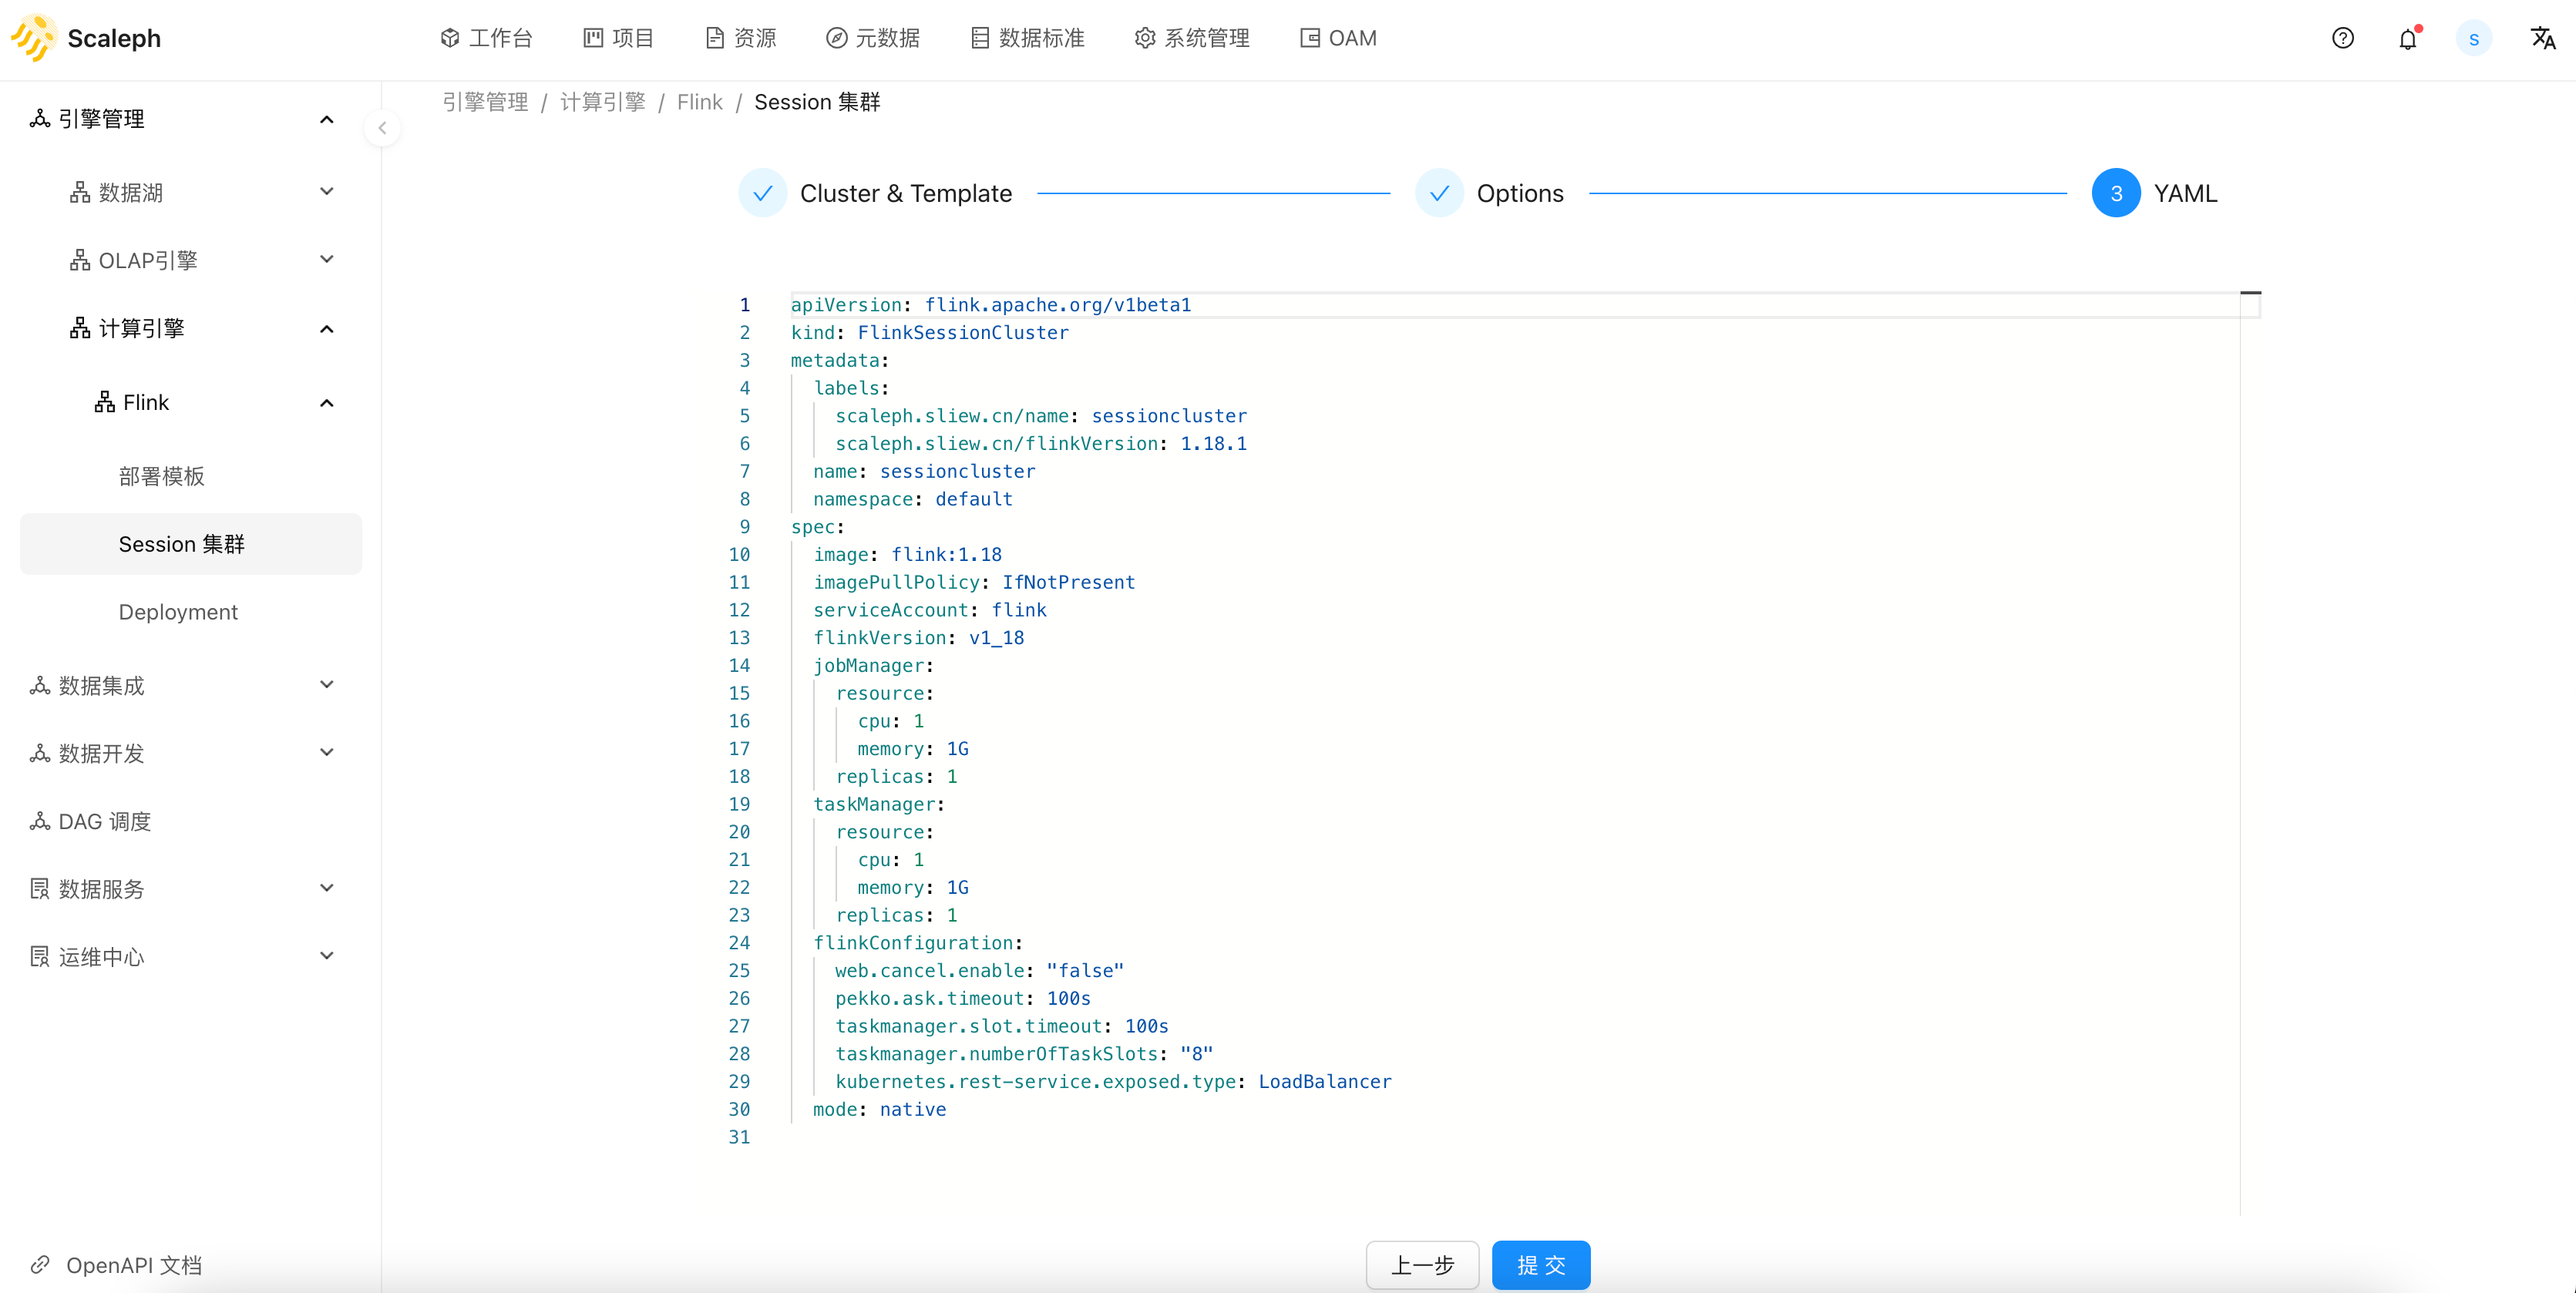2576x1293 pixels.
Task: Click the 引擎管理 breadcrumb
Action: [x=485, y=102]
